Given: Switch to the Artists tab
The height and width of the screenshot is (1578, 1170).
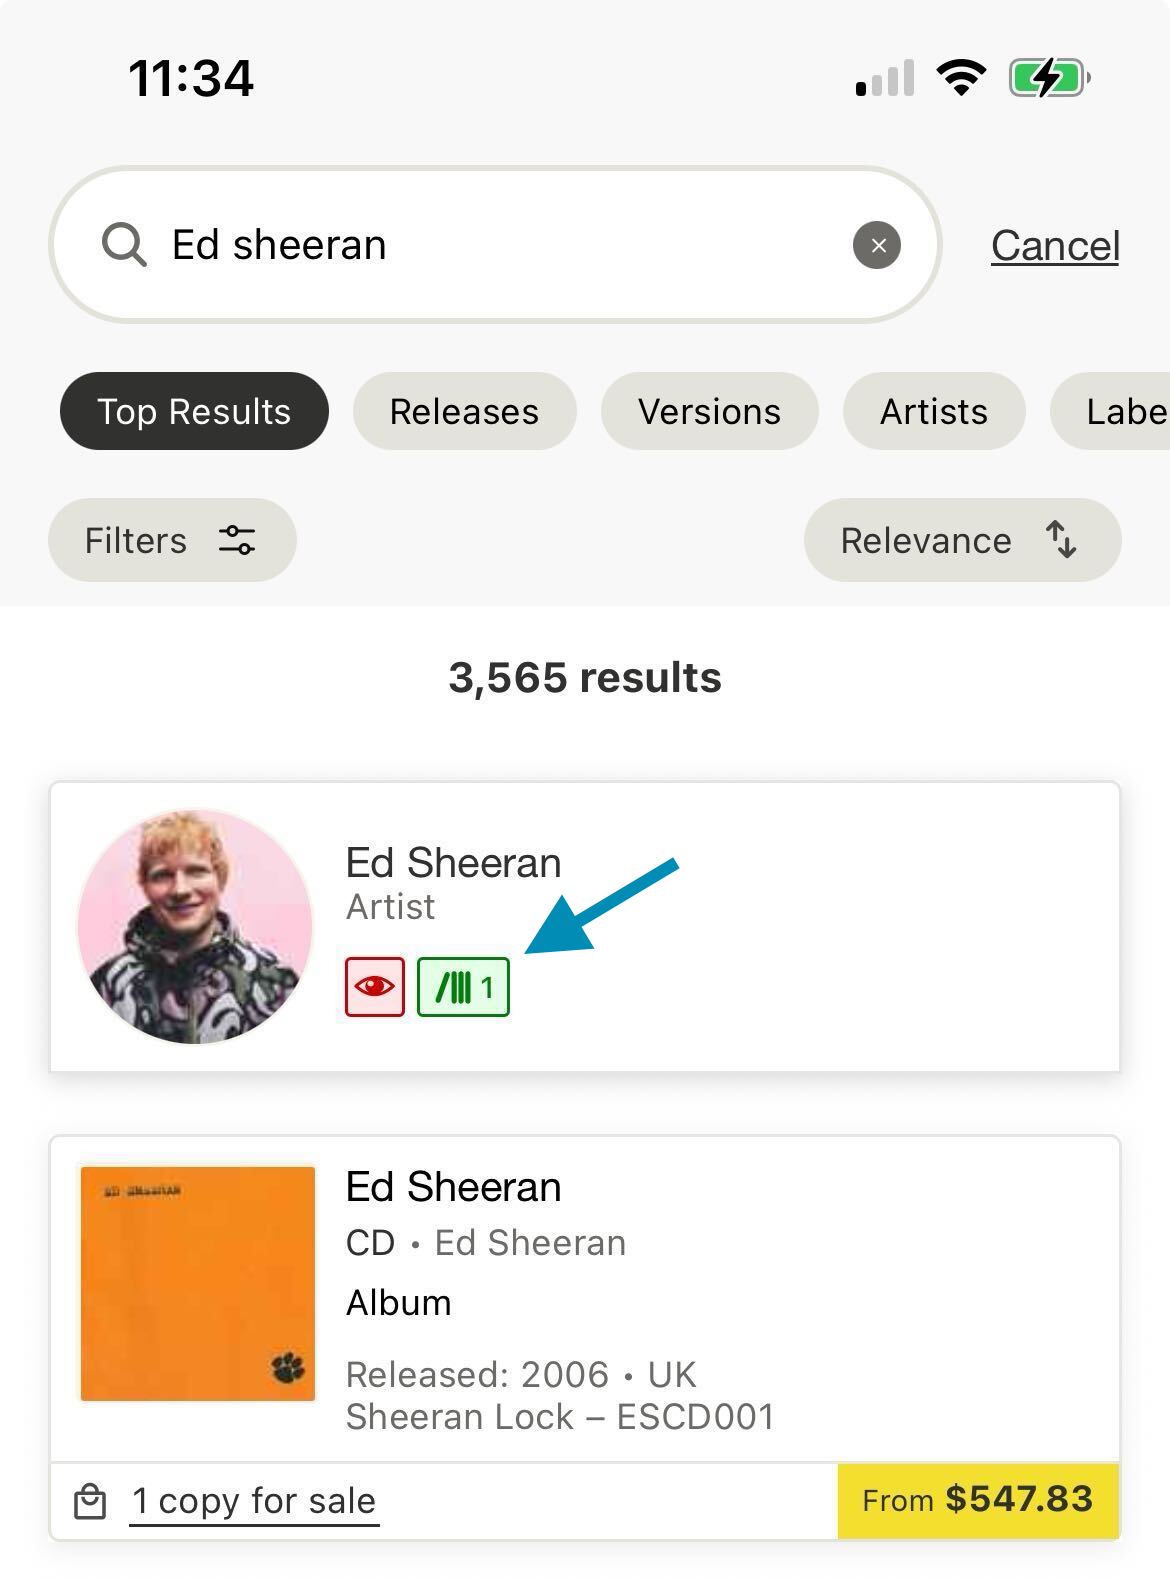Looking at the screenshot, I should 934,411.
